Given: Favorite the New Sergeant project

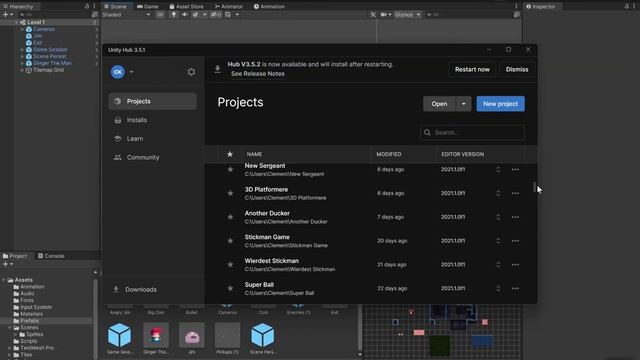Looking at the screenshot, I should pos(230,169).
